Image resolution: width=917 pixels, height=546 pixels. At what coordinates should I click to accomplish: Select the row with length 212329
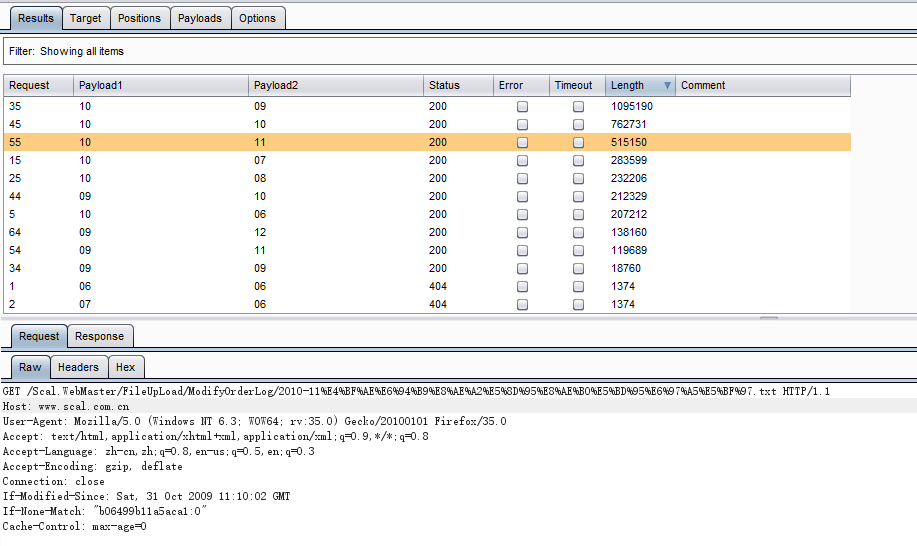(427, 196)
